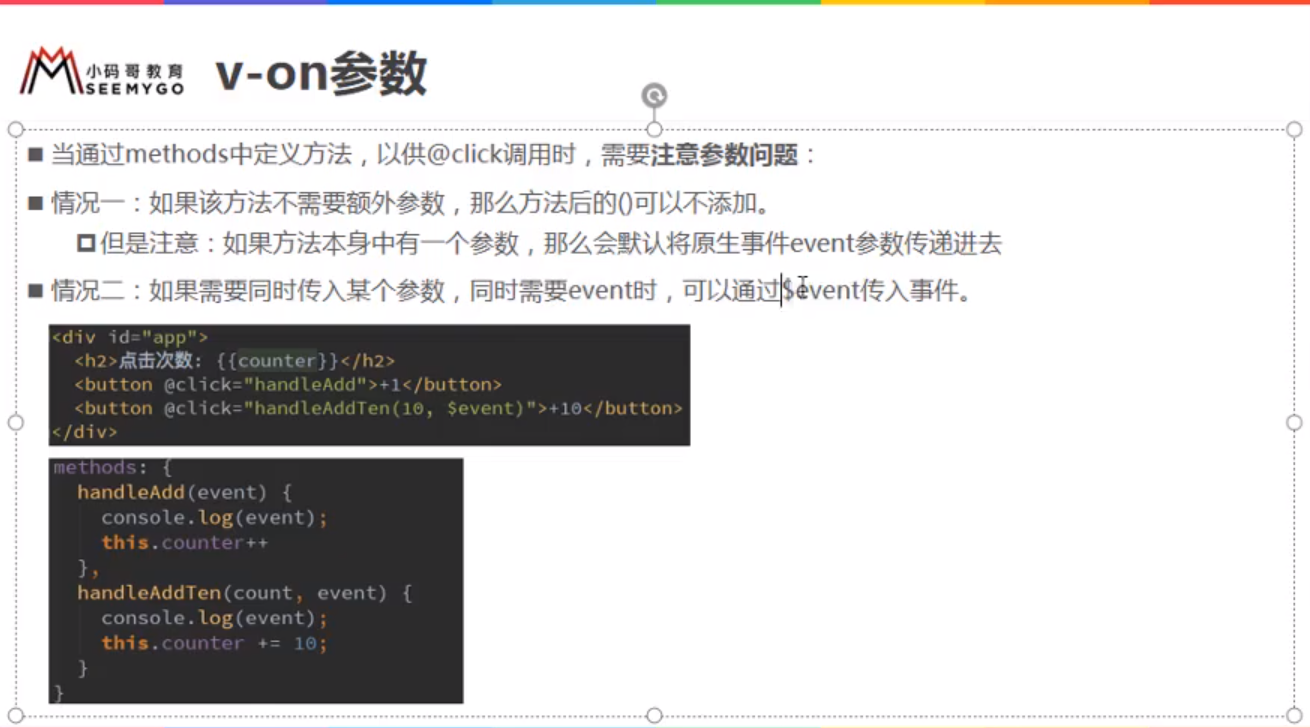Viewport: 1310px width, 728px height.
Task: Click the rotation handle above the text box
Action: pyautogui.click(x=654, y=95)
